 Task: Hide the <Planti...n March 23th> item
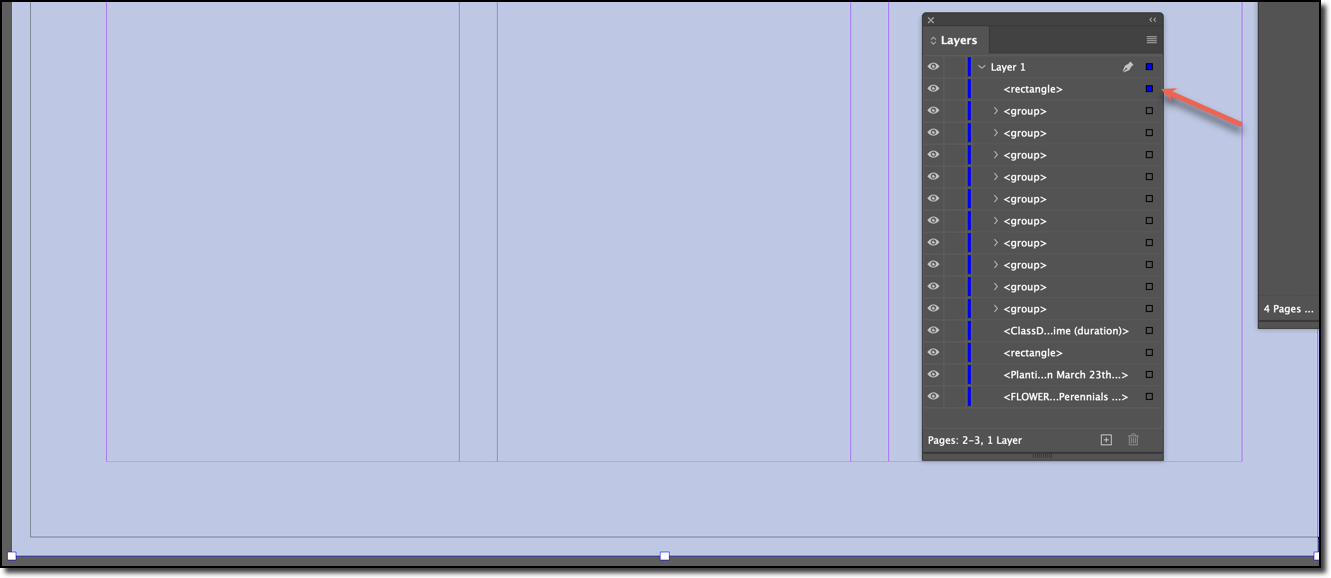click(933, 374)
